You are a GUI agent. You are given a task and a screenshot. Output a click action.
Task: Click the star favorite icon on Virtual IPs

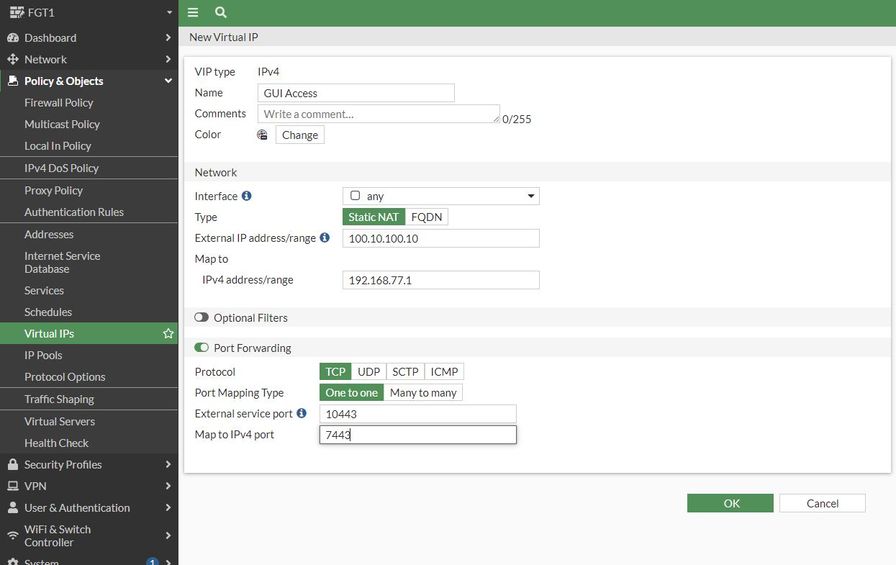tap(168, 333)
